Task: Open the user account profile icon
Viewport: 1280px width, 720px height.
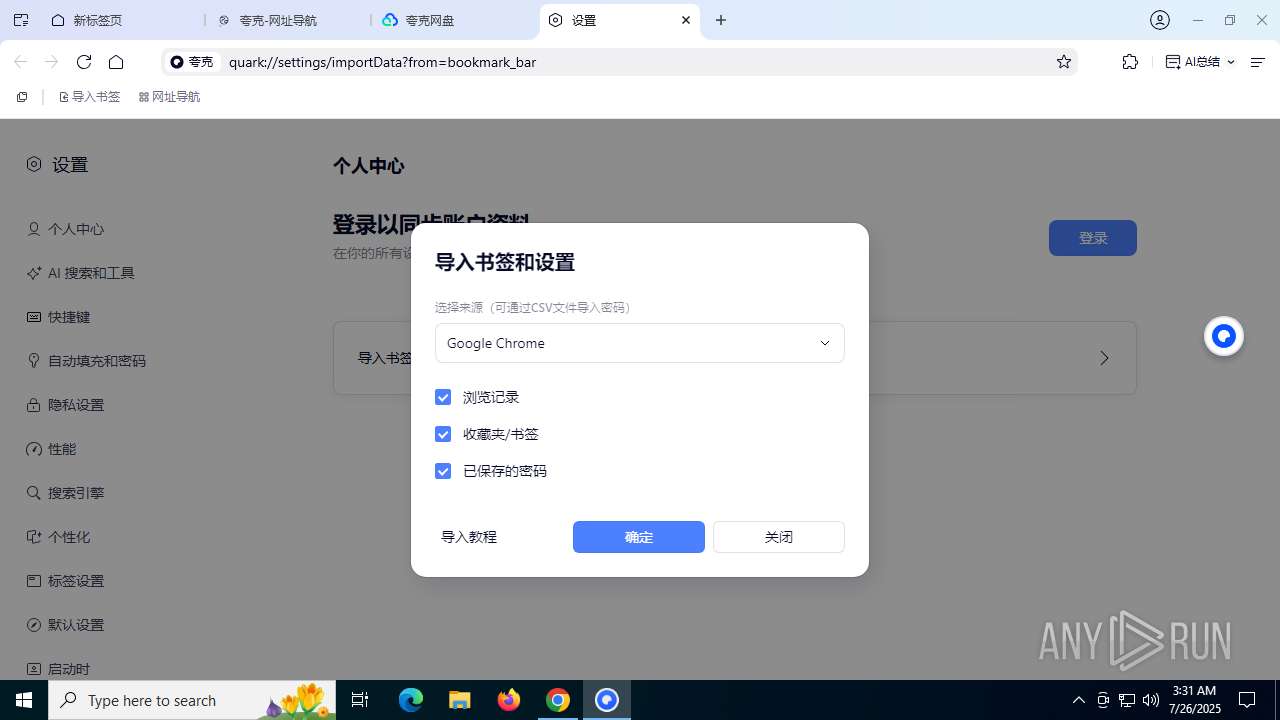Action: 1160,20
